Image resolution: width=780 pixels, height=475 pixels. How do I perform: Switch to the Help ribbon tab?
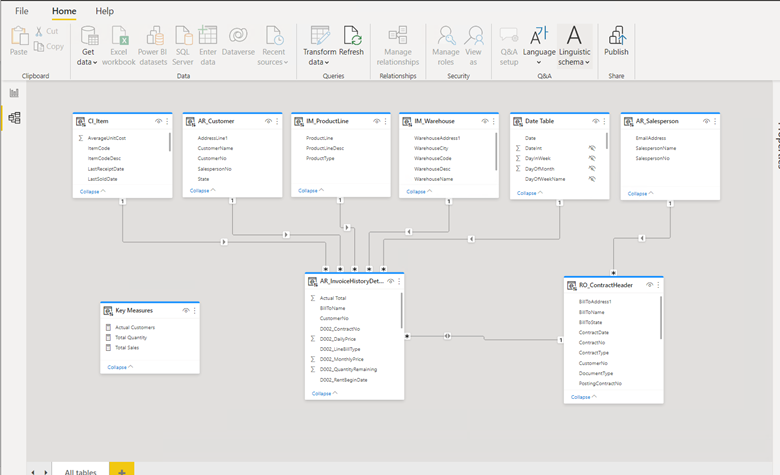click(104, 11)
